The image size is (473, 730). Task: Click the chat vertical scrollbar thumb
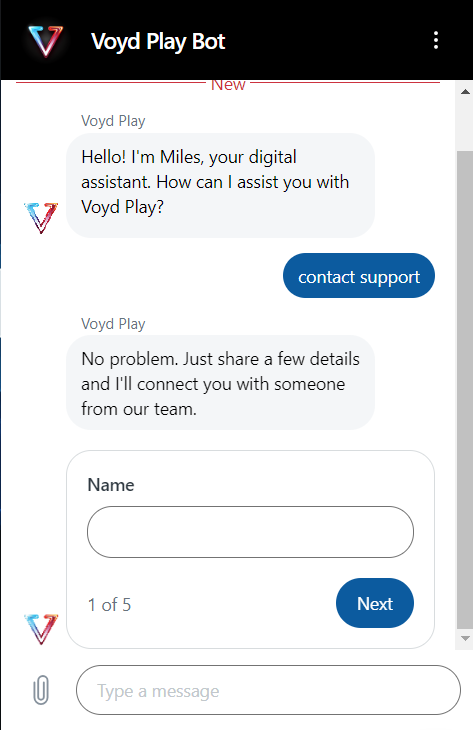point(465,389)
